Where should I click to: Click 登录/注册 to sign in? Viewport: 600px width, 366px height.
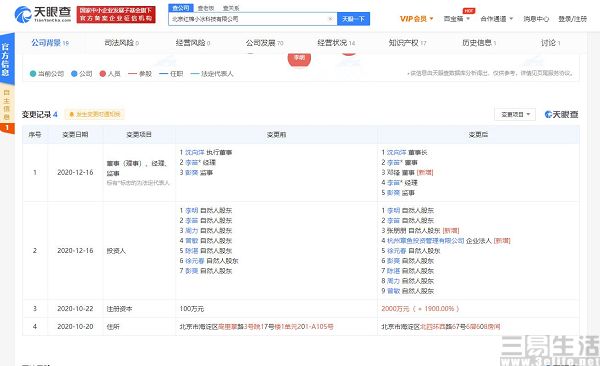point(572,19)
